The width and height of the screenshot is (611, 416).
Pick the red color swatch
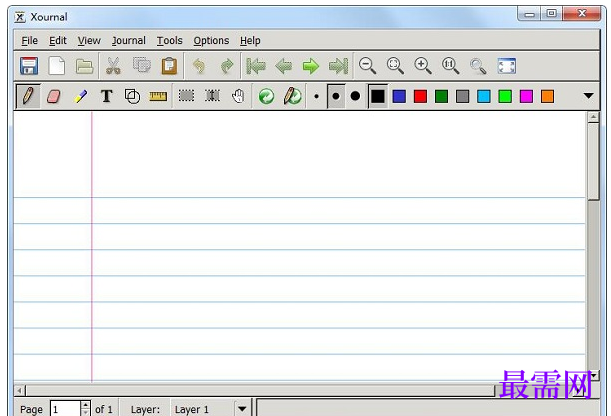420,96
